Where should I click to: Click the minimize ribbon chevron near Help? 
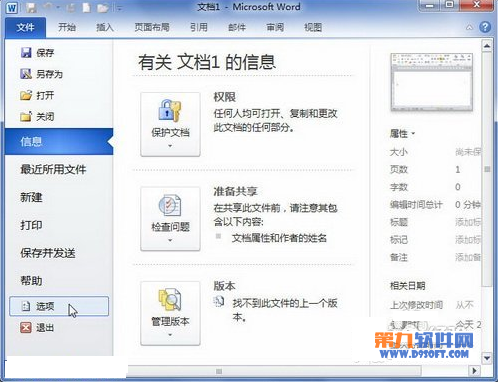pyautogui.click(x=469, y=27)
